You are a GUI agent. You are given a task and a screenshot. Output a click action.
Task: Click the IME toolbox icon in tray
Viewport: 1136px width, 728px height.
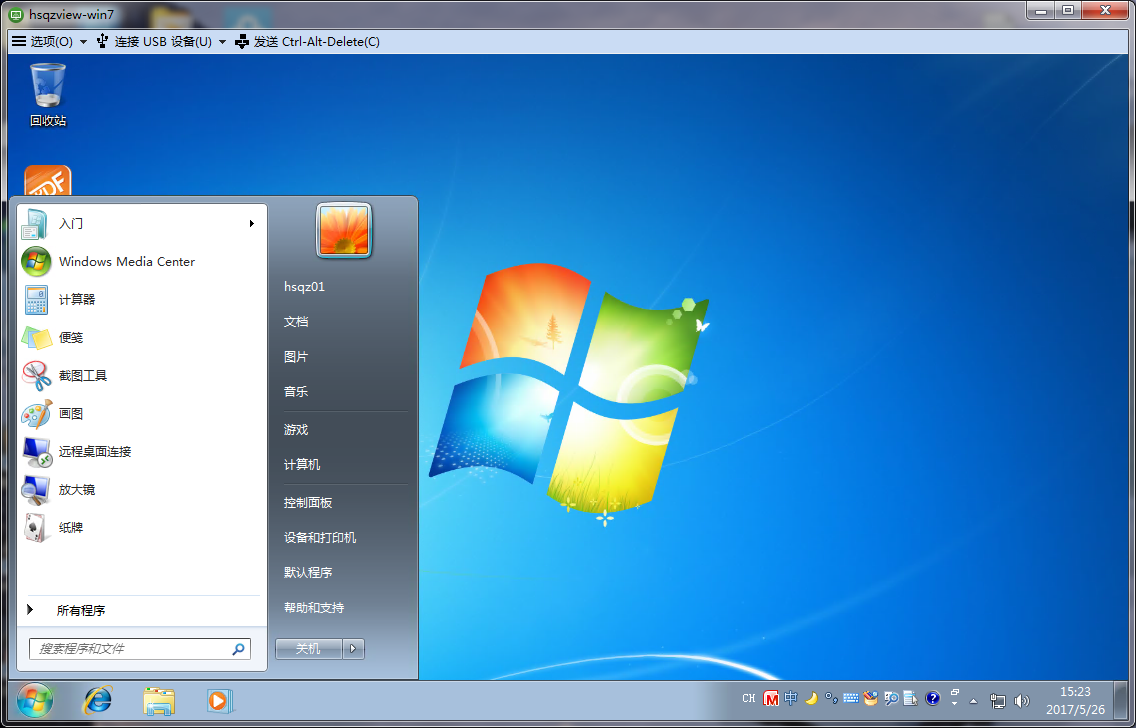(x=871, y=698)
